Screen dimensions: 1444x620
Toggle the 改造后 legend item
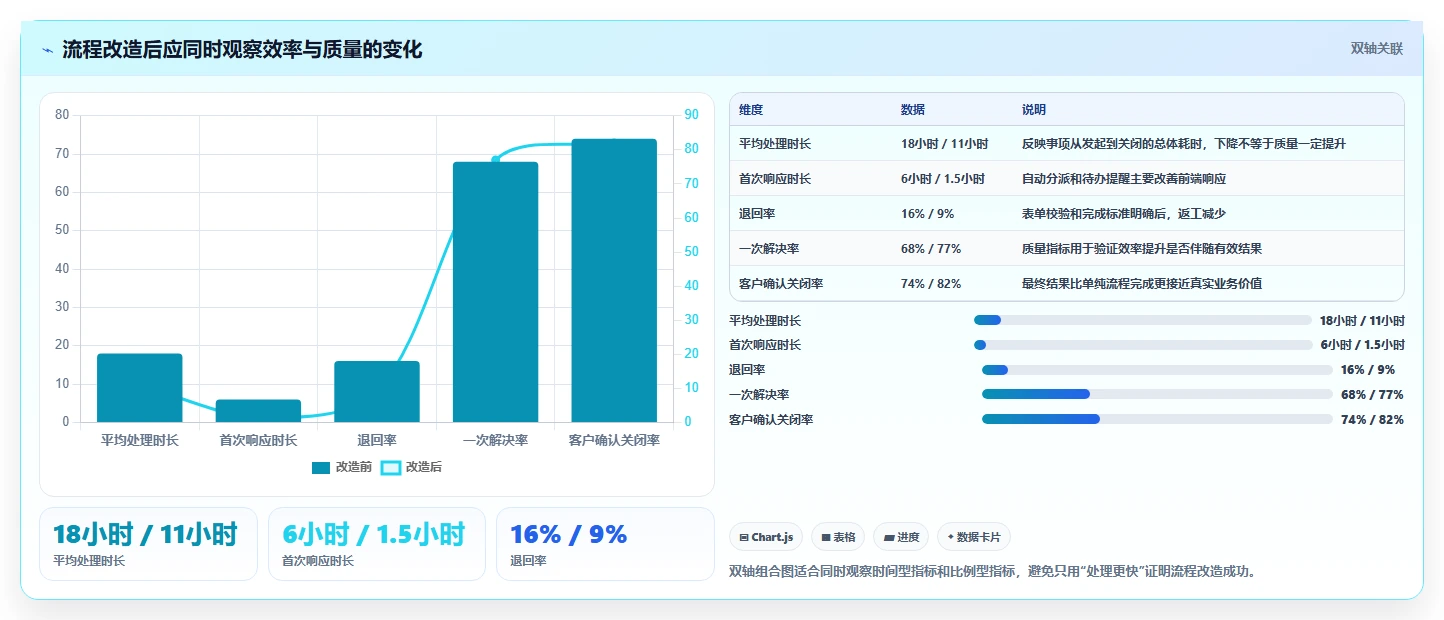(x=412, y=467)
